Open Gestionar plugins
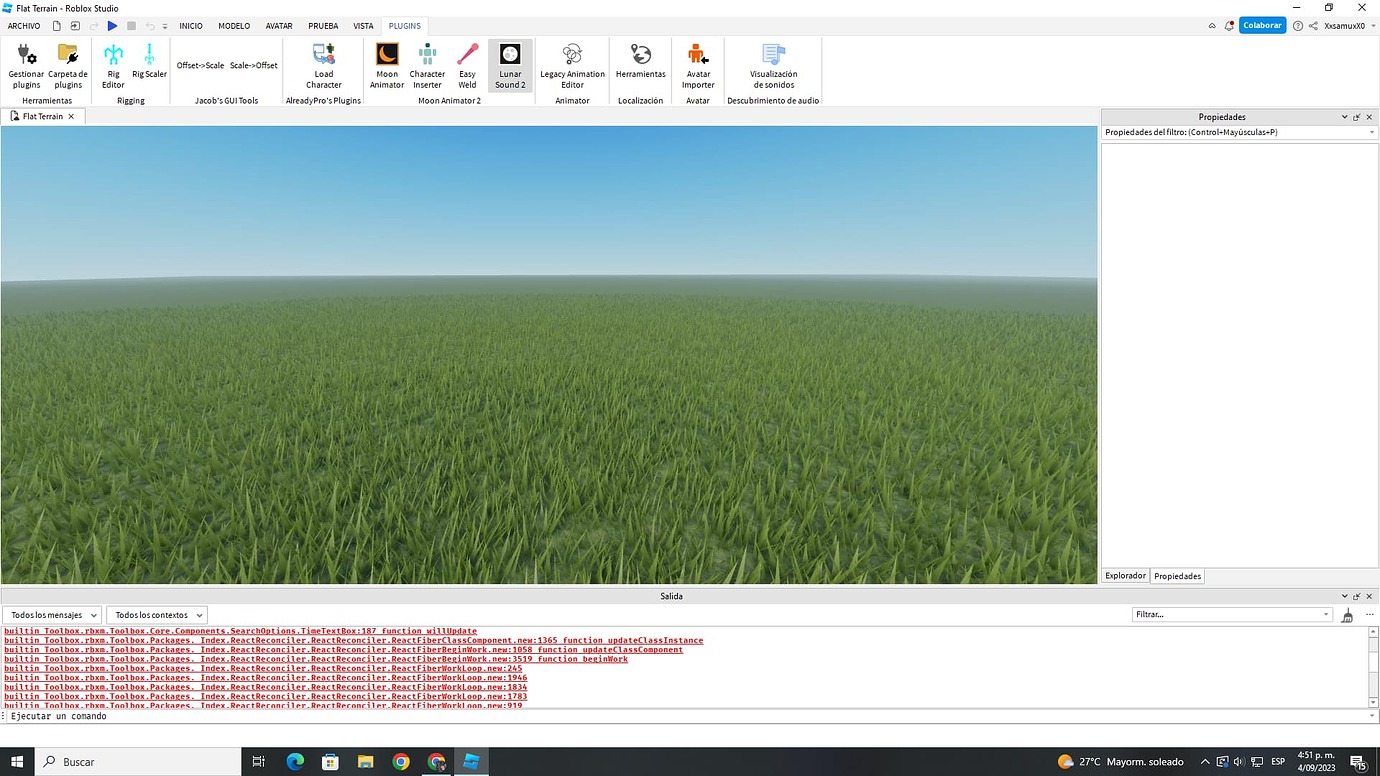The image size is (1380, 776). [25, 66]
